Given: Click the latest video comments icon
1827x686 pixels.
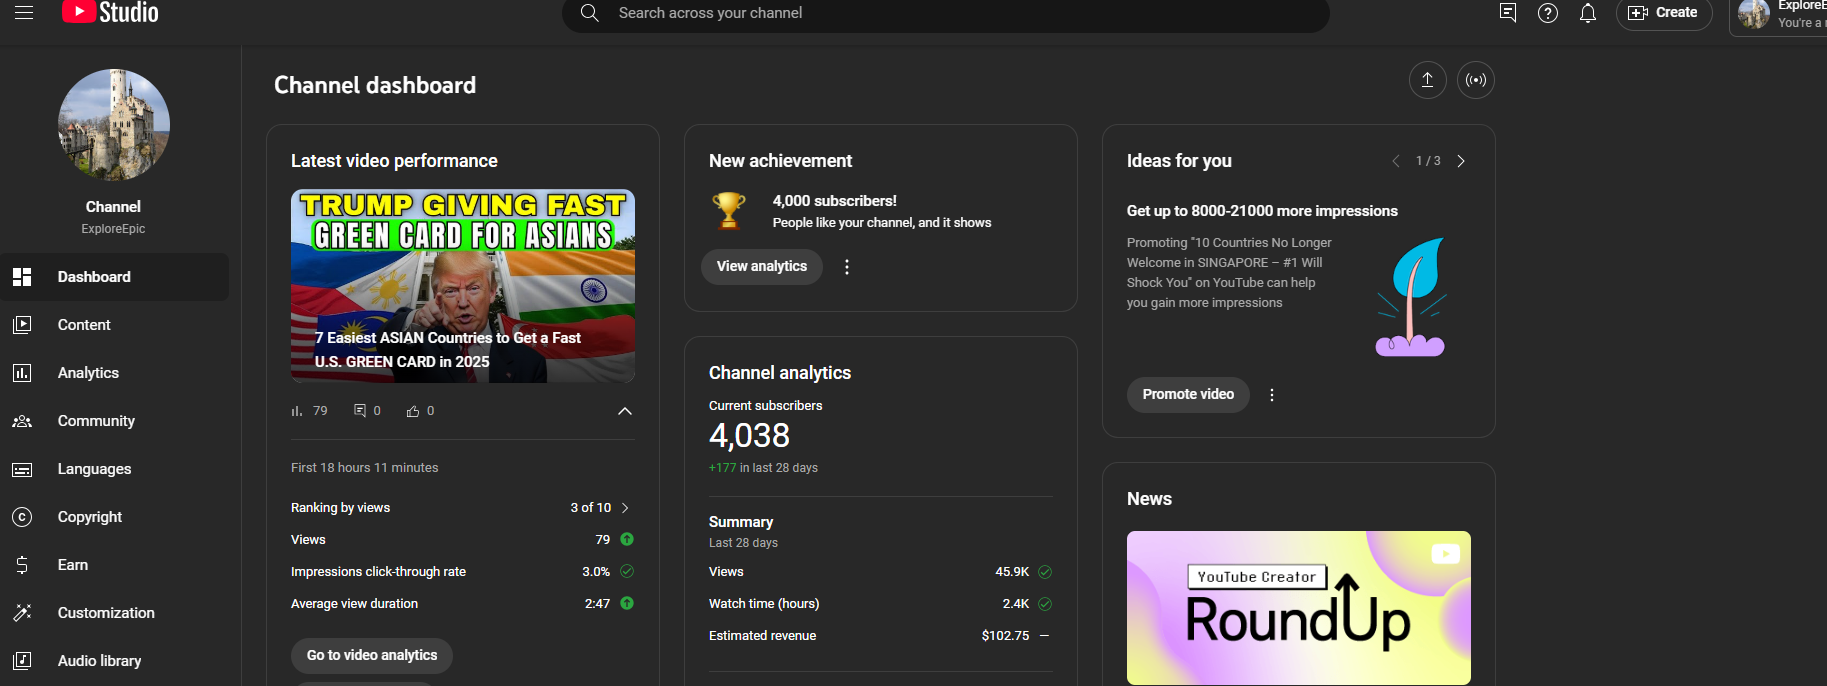Looking at the screenshot, I should coord(360,411).
